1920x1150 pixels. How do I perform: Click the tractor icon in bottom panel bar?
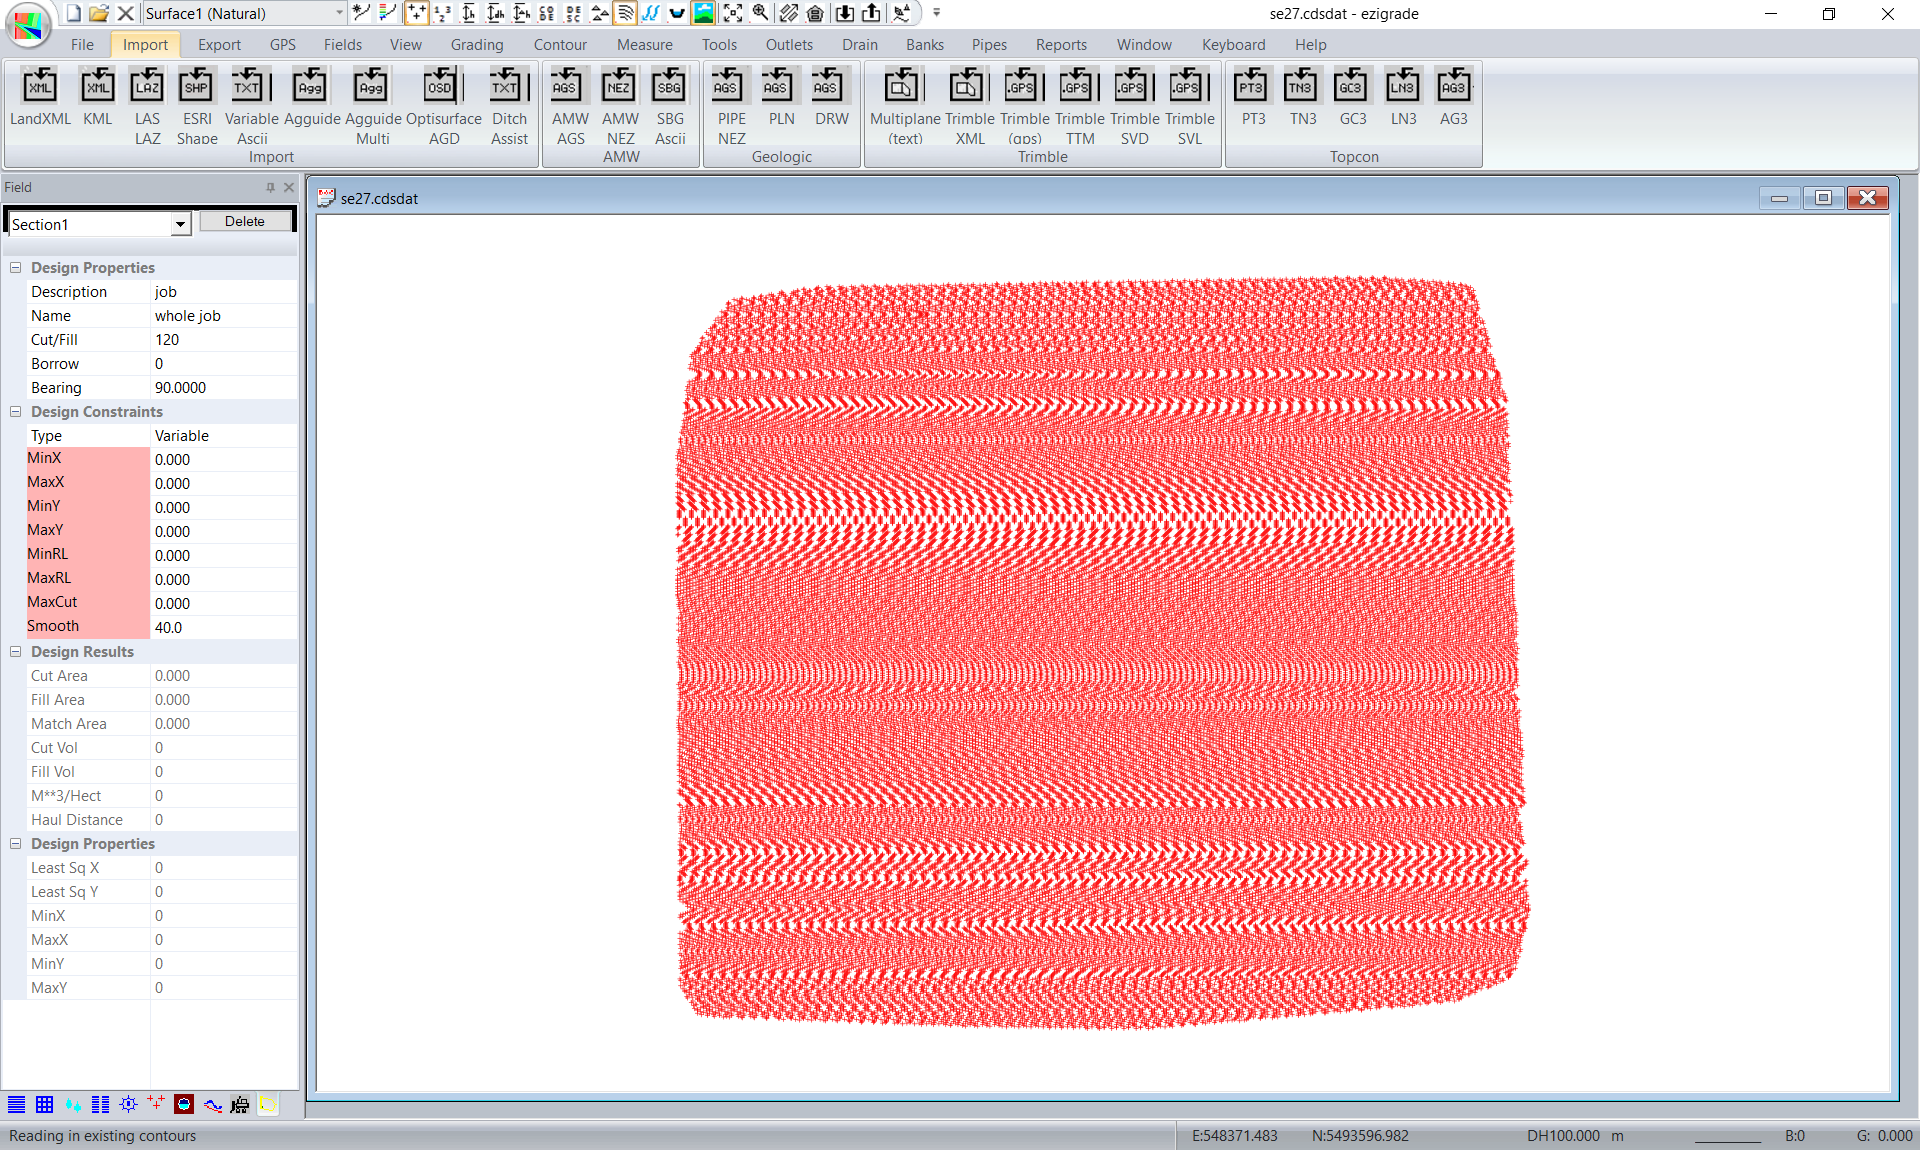[240, 1104]
